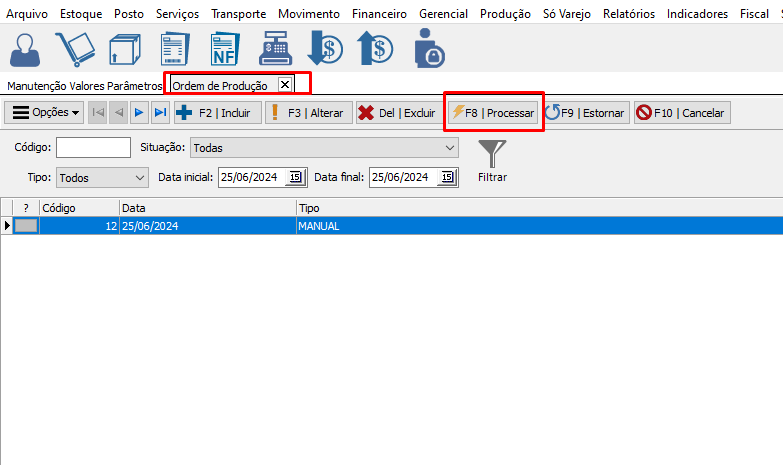Image resolution: width=783 pixels, height=465 pixels.
Task: Close the Ordem de Produção tab
Action: pos(285,85)
